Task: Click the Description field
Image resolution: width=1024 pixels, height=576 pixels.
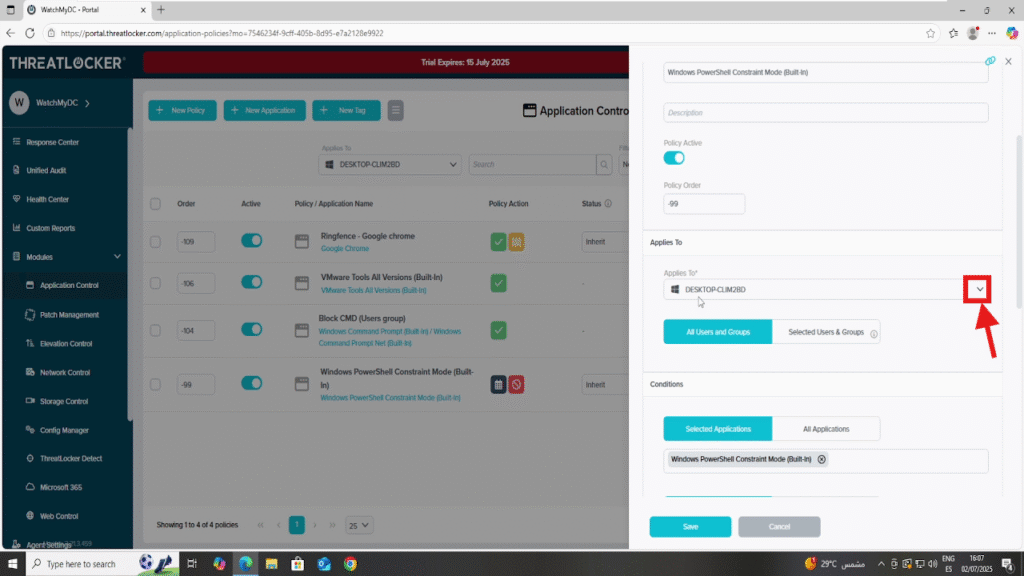Action: pyautogui.click(x=825, y=113)
